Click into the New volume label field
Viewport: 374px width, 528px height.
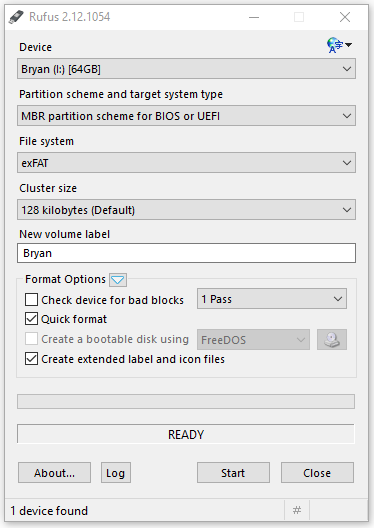tap(186, 253)
